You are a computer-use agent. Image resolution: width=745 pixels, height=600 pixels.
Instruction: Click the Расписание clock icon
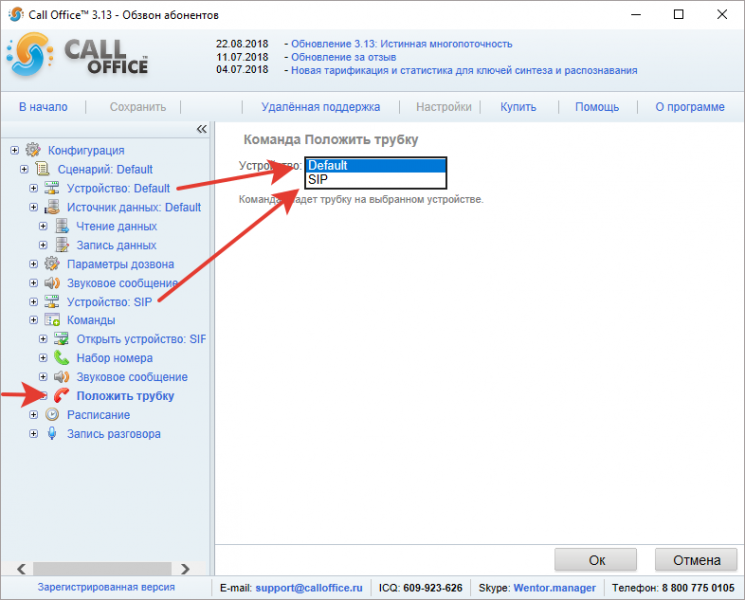(x=52, y=415)
